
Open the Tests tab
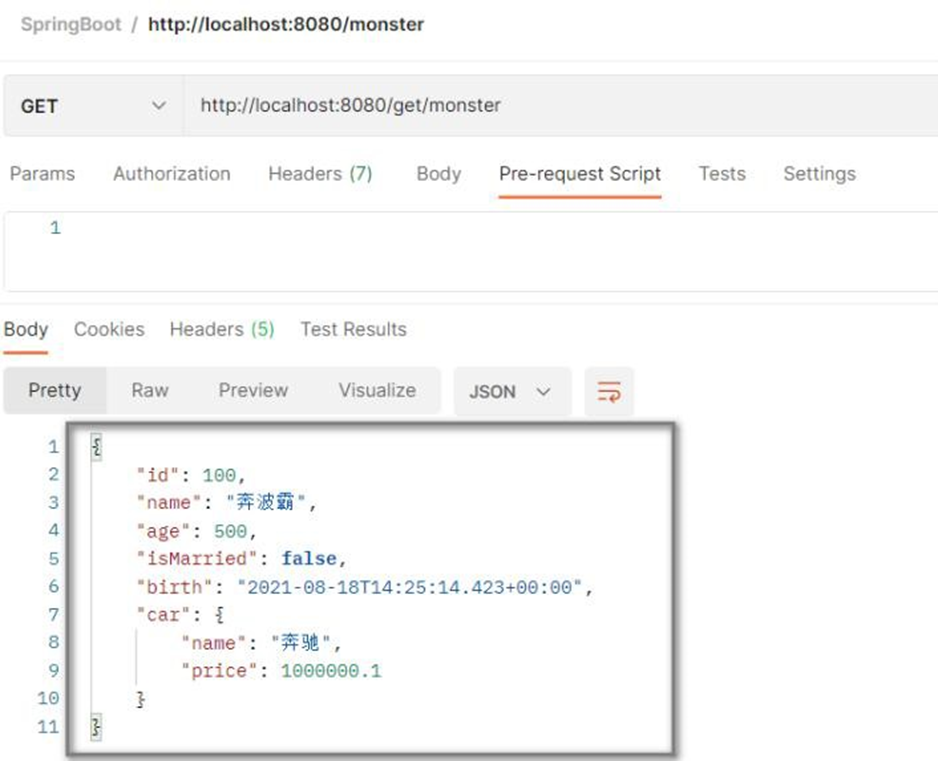[722, 174]
